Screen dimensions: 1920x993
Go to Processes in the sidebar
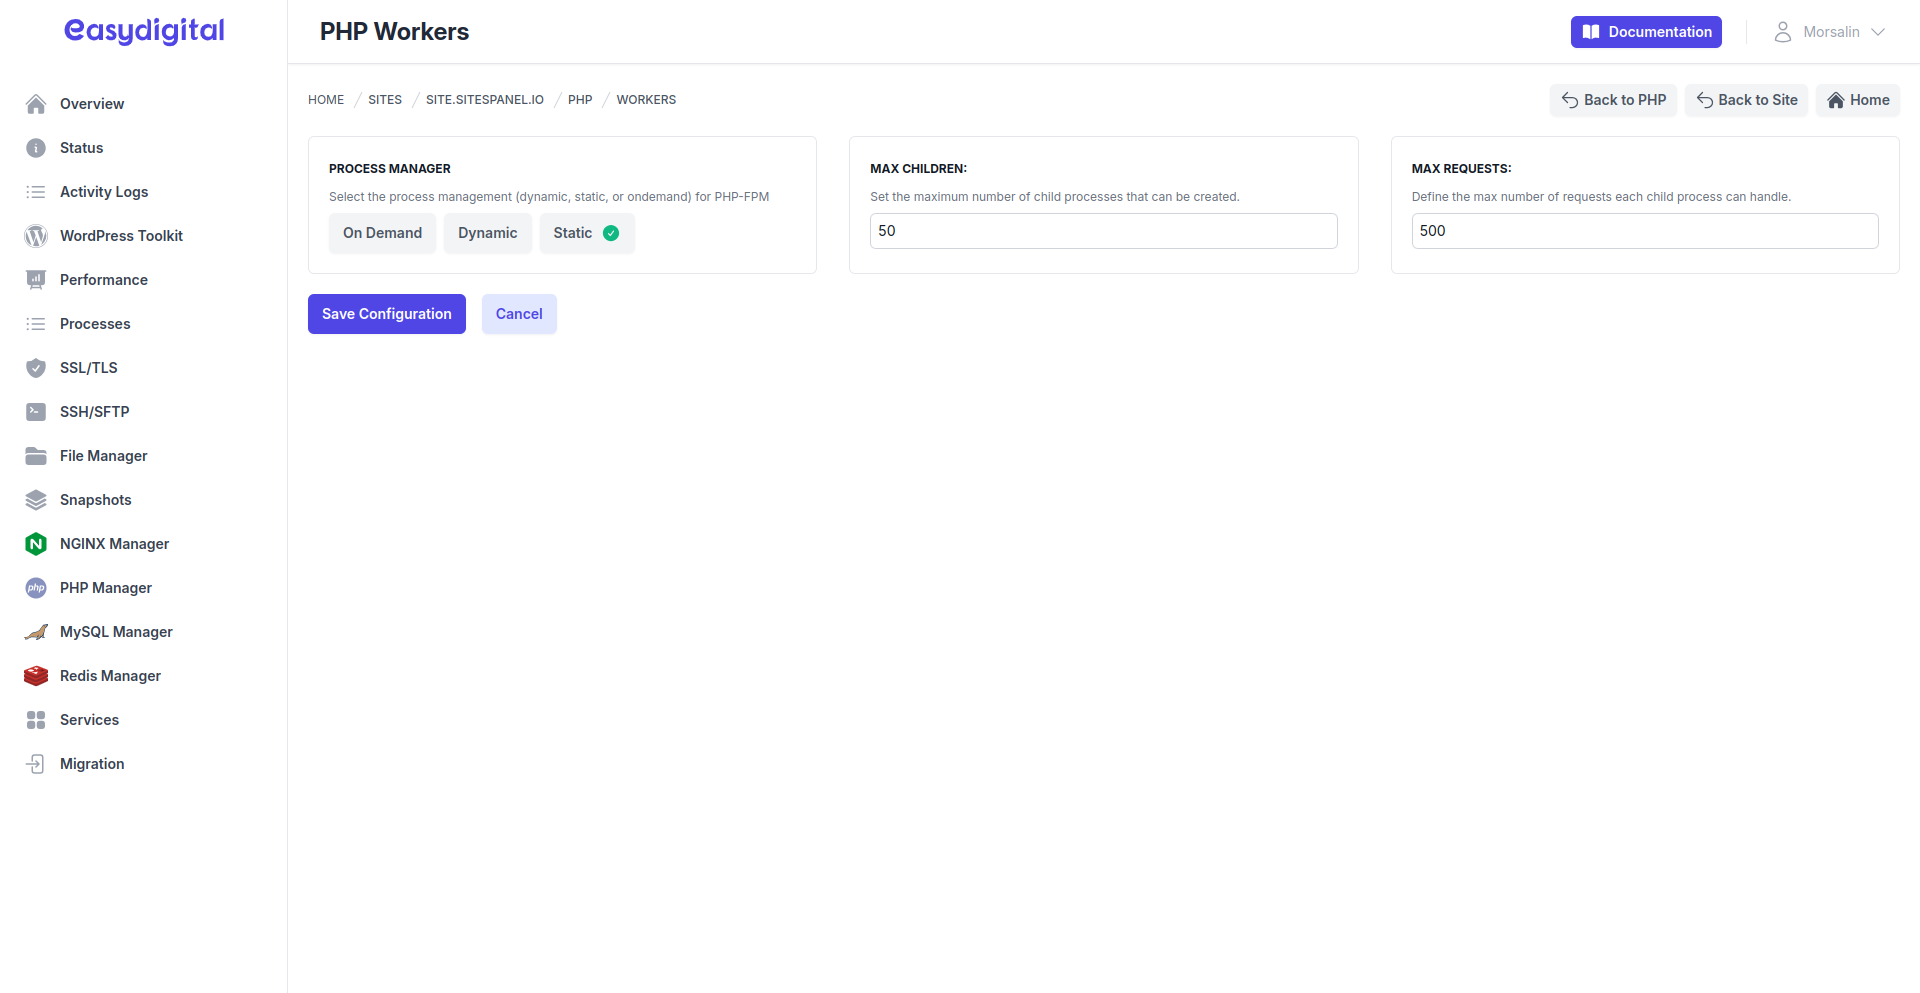95,324
